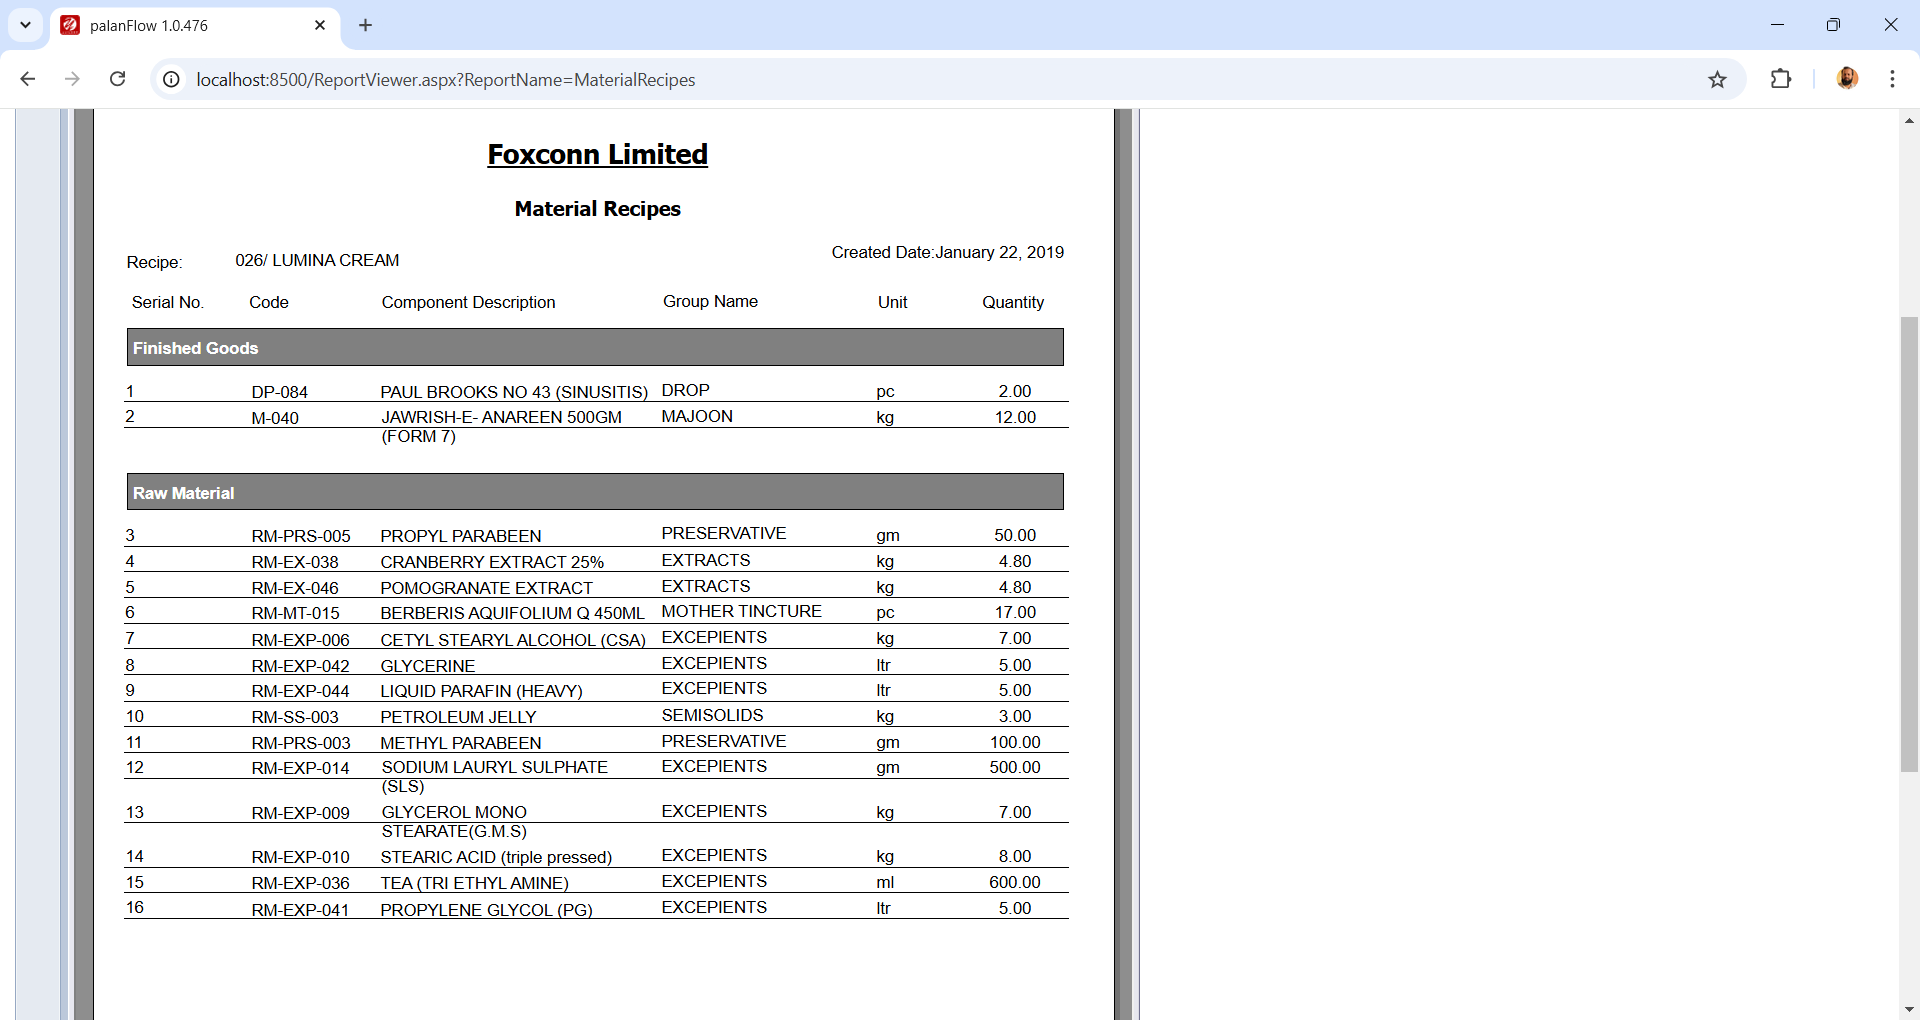
Task: Click the DROP group name
Action: coord(685,390)
